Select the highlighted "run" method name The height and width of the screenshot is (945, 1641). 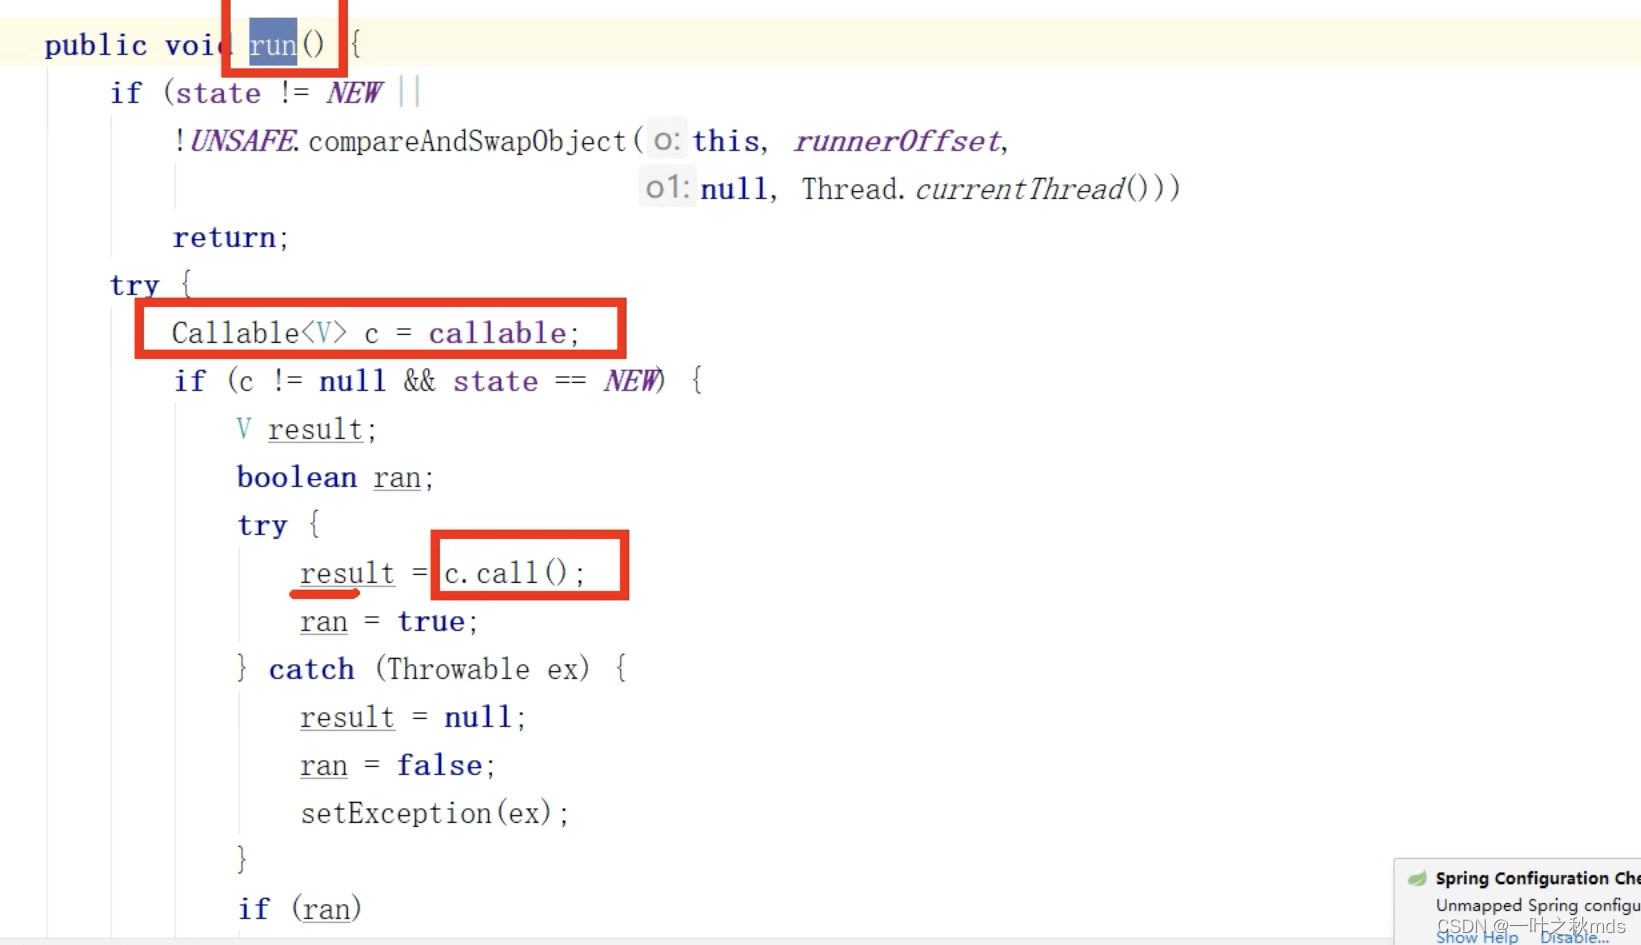273,44
